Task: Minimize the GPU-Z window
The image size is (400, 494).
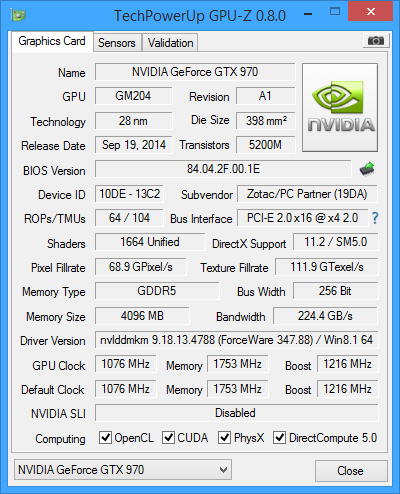Action: pyautogui.click(x=308, y=14)
